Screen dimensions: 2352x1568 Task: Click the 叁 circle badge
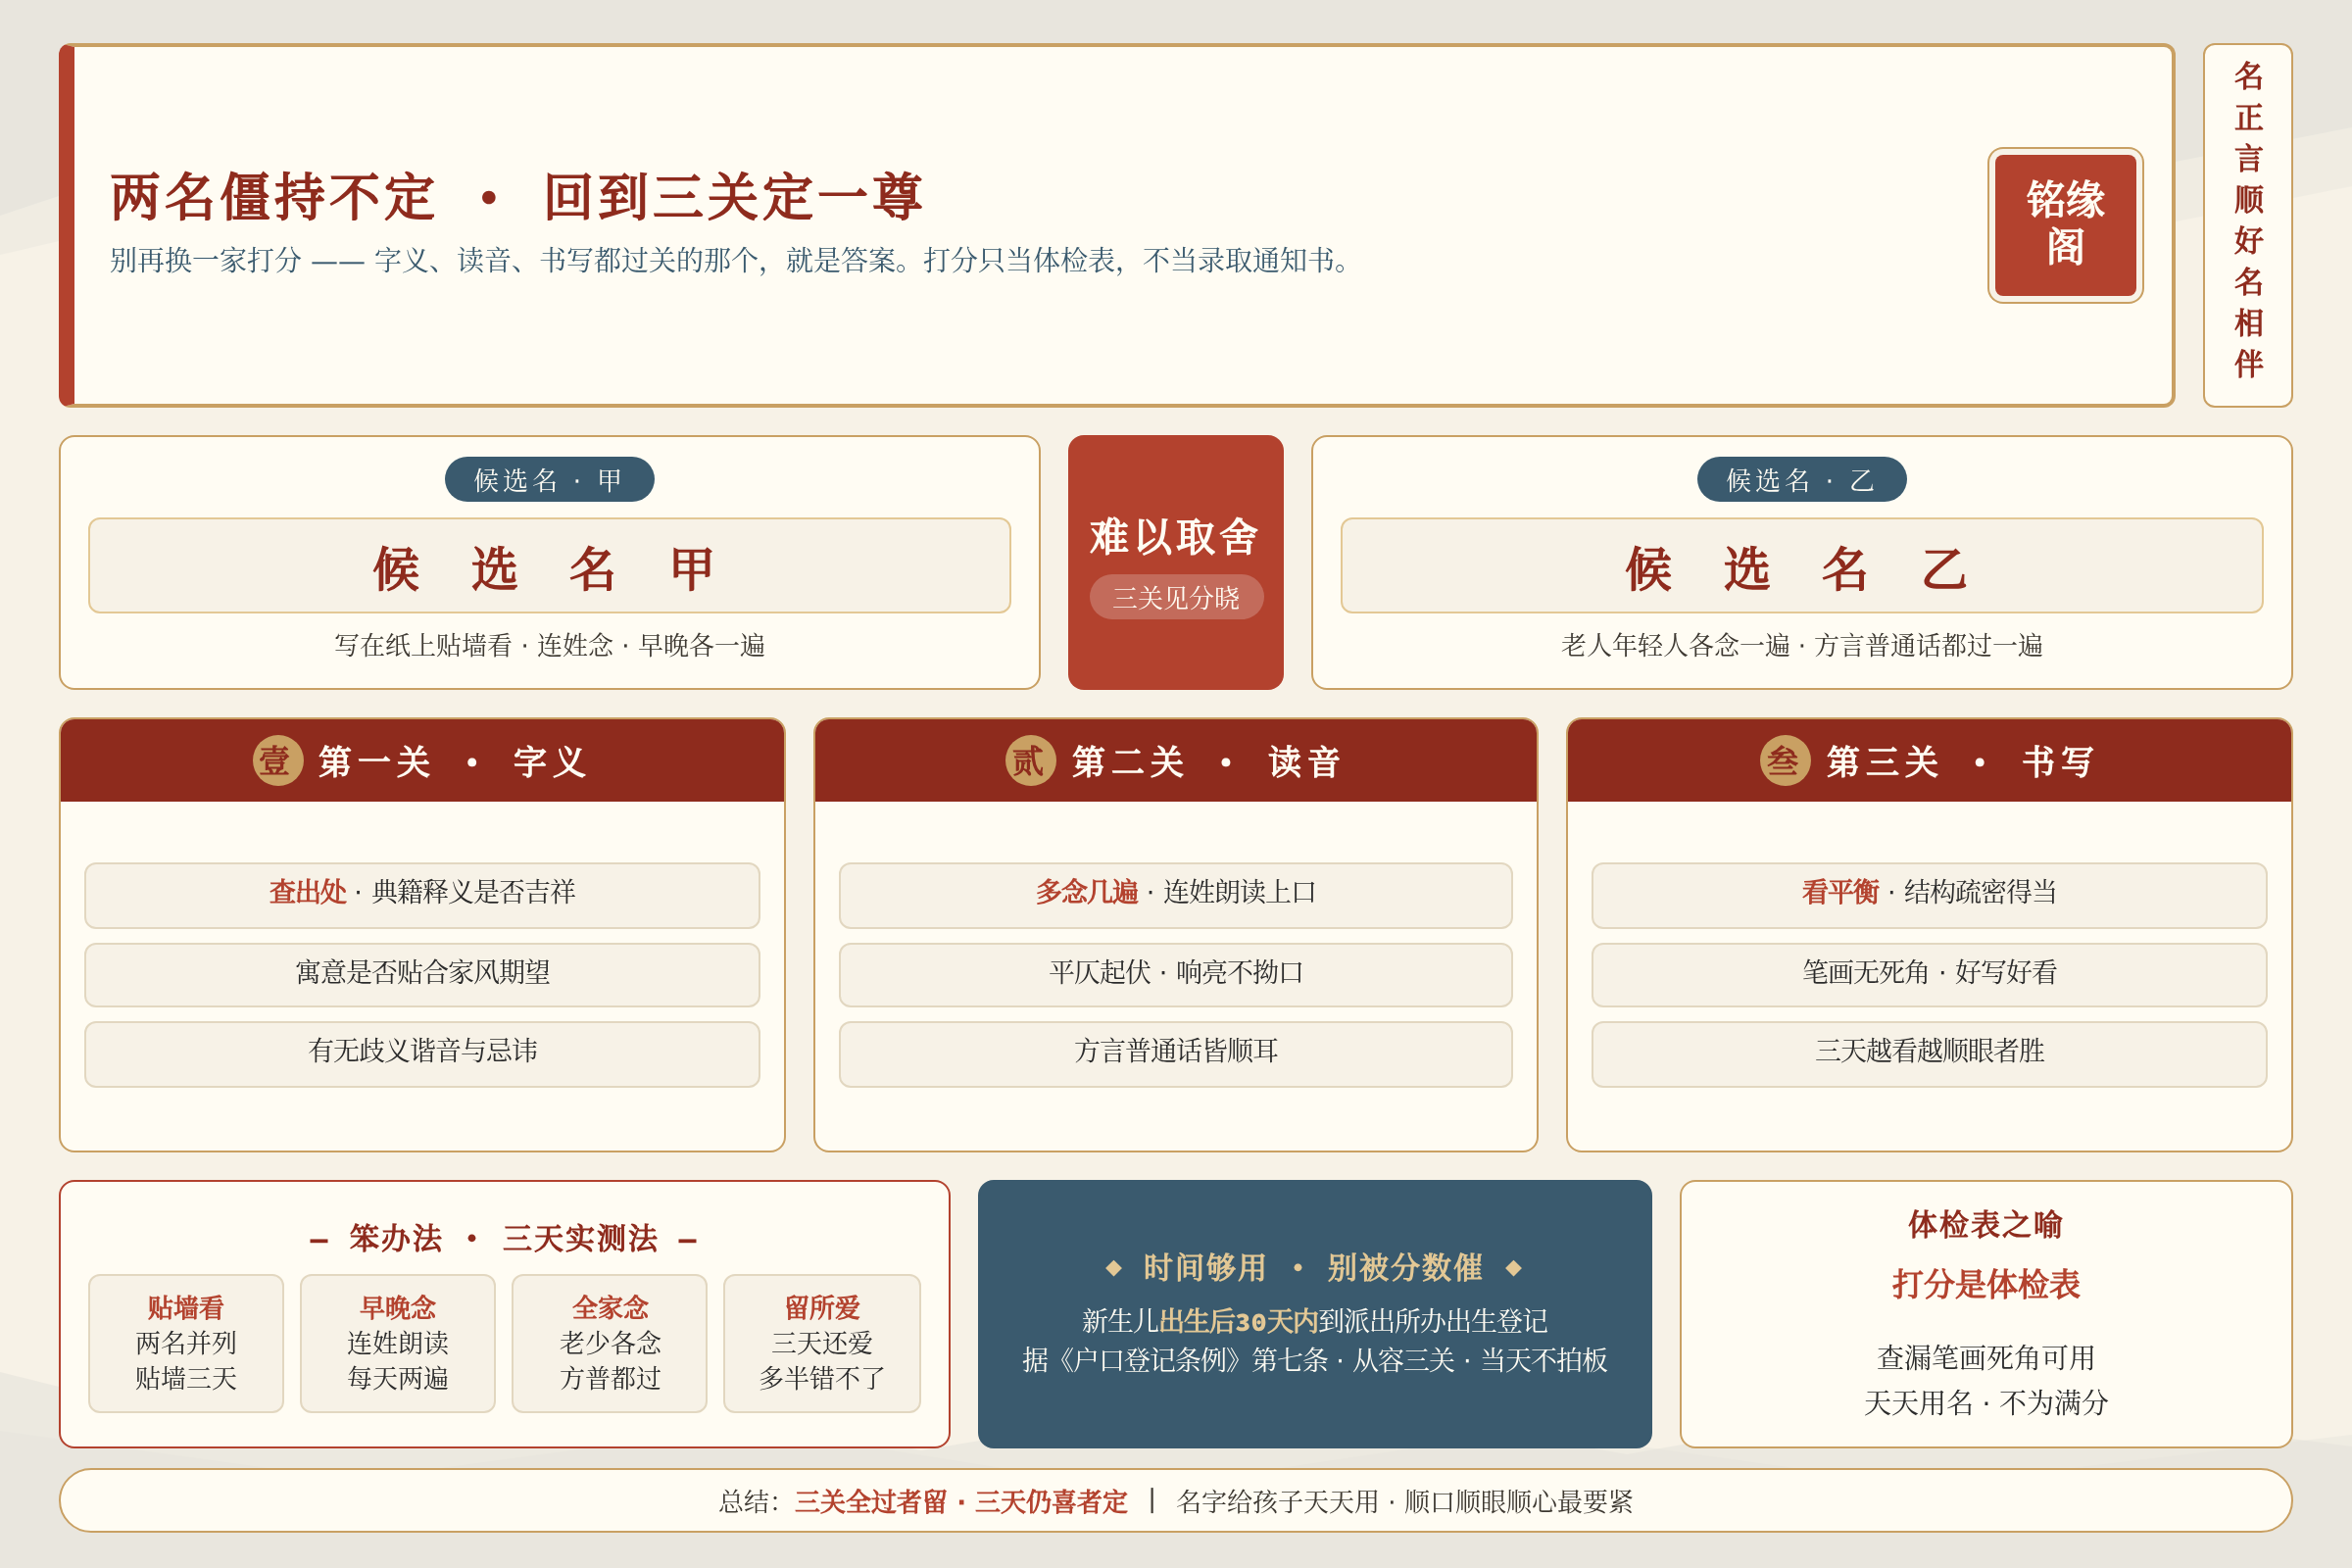[x=1785, y=761]
